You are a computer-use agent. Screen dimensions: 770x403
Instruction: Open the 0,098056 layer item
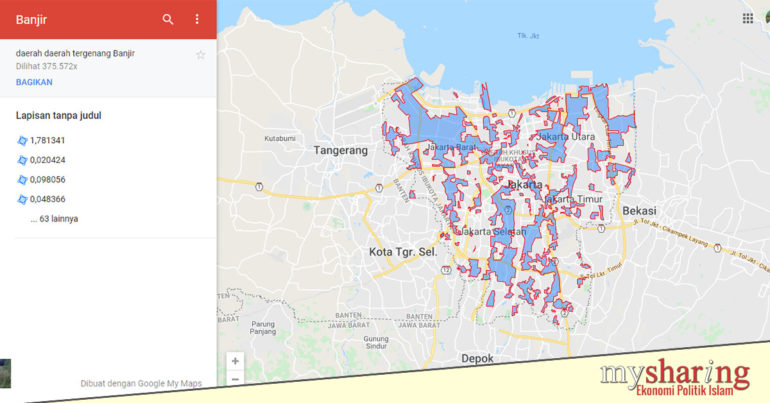[48, 179]
